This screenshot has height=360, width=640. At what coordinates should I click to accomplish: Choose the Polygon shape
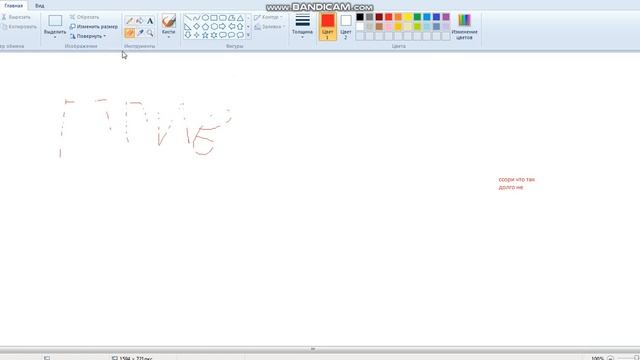[x=231, y=18]
